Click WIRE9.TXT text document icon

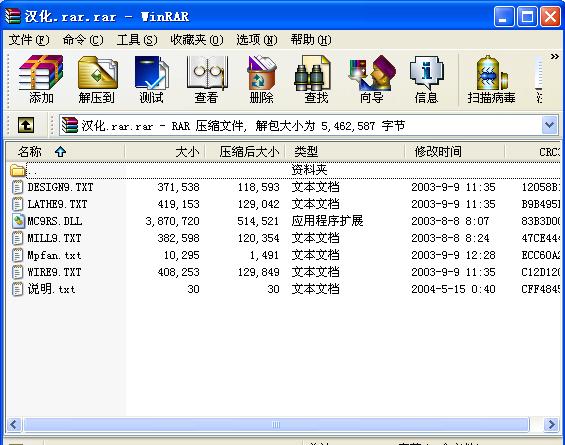(17, 272)
